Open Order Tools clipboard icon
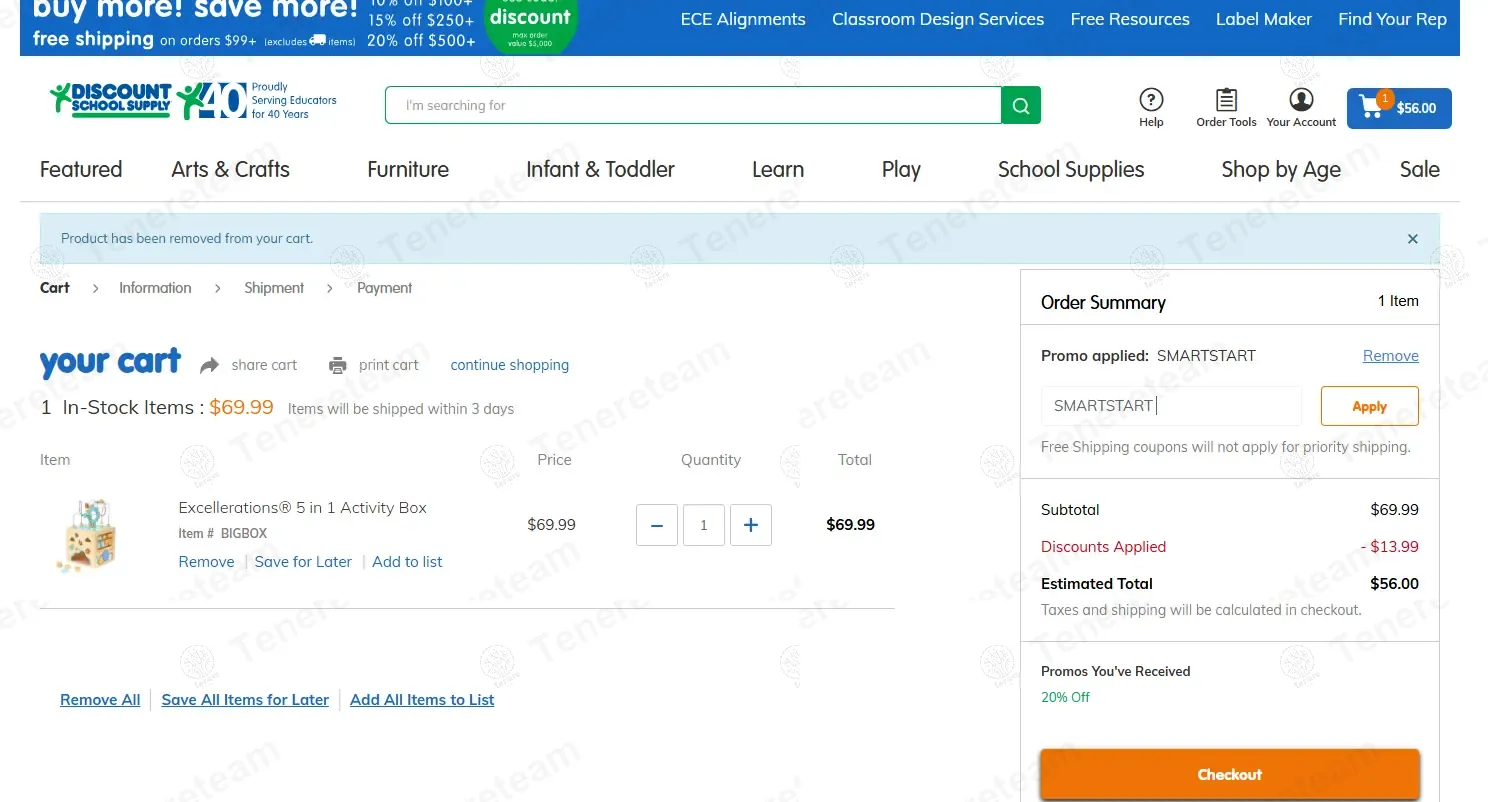 (1226, 100)
